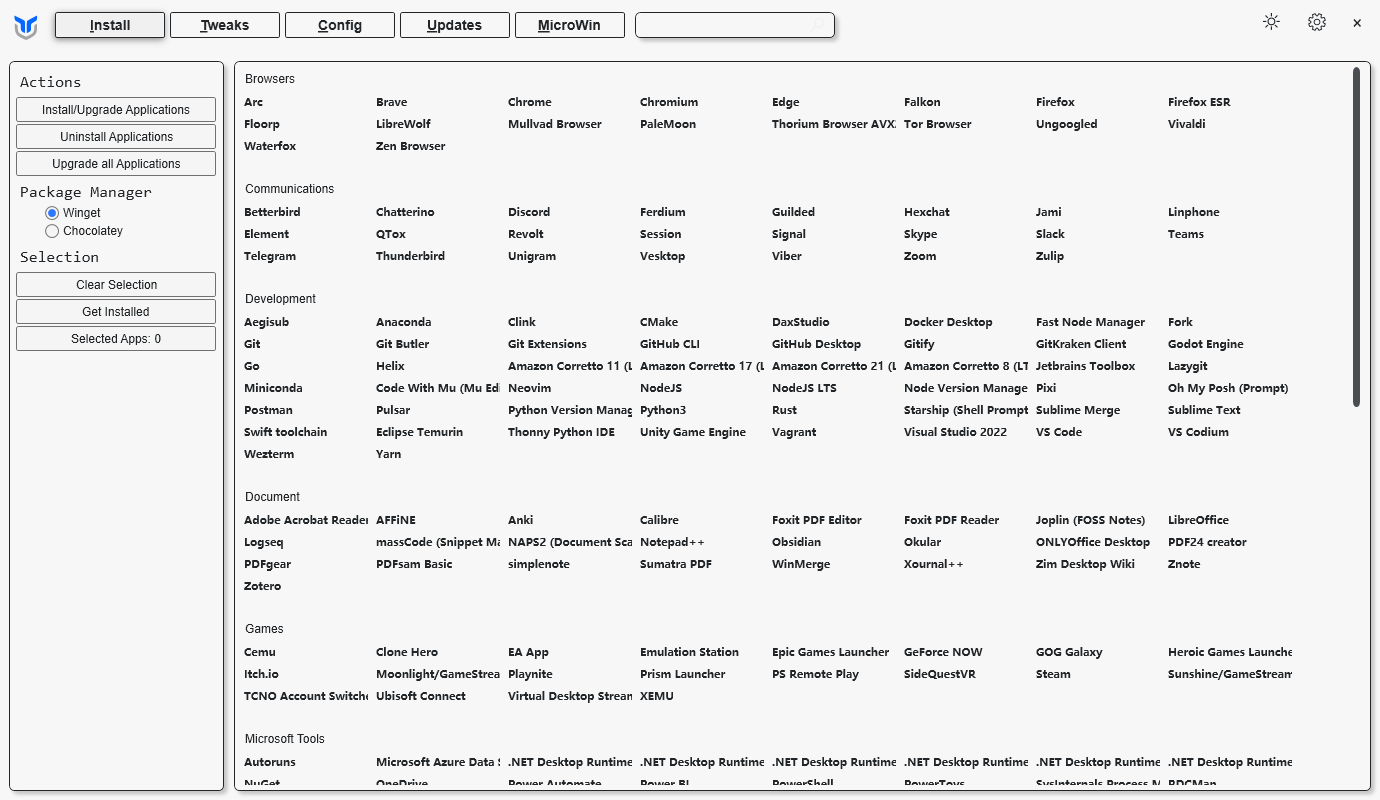Select LibreOffice in Document
This screenshot has width=1380, height=800.
point(1198,520)
